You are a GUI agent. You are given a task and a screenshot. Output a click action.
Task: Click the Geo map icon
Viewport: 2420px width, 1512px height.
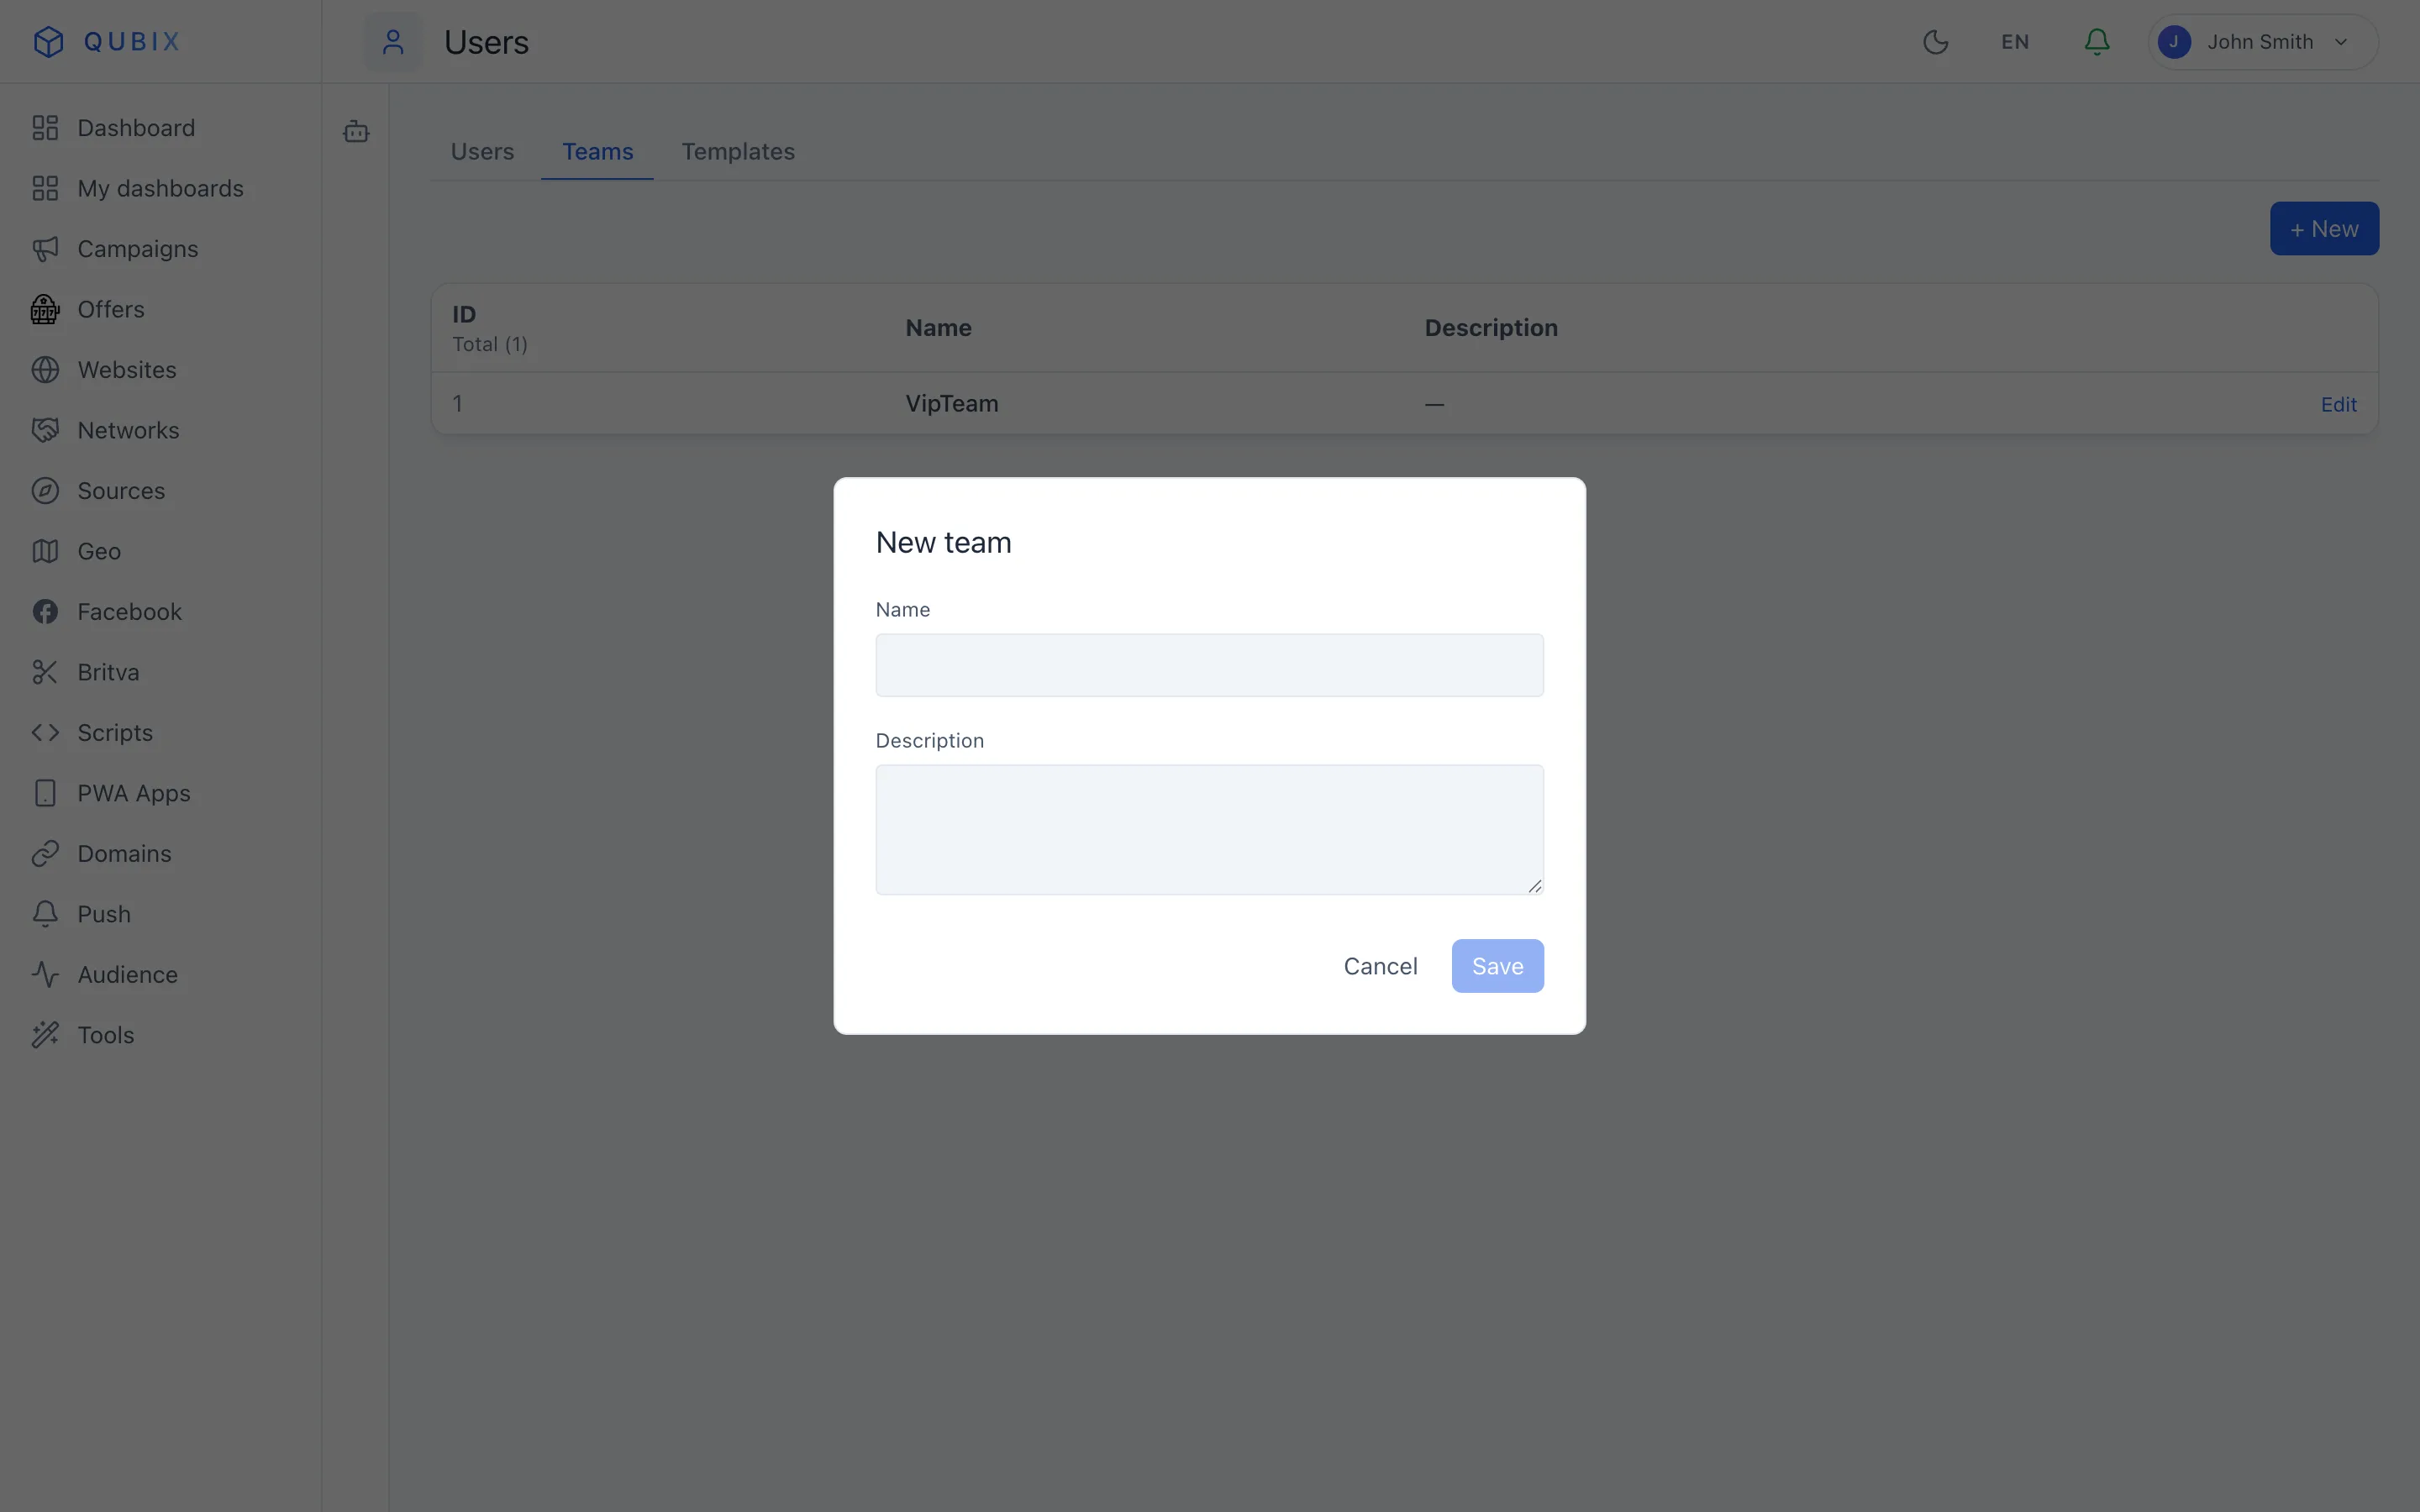pos(45,551)
